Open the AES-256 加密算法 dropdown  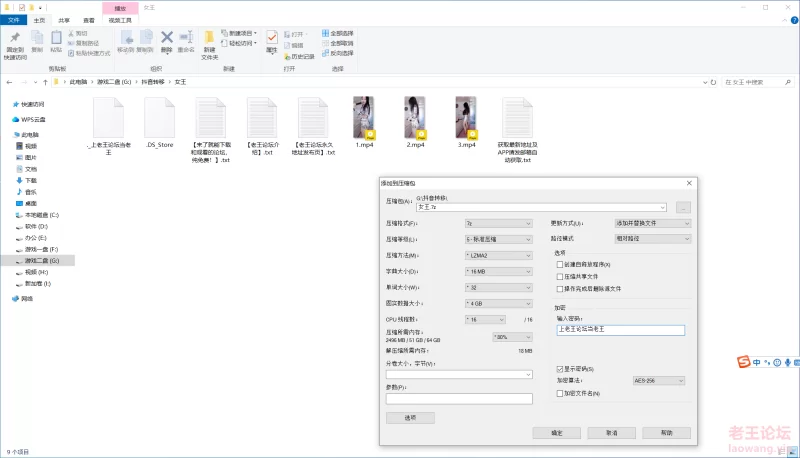(x=659, y=380)
